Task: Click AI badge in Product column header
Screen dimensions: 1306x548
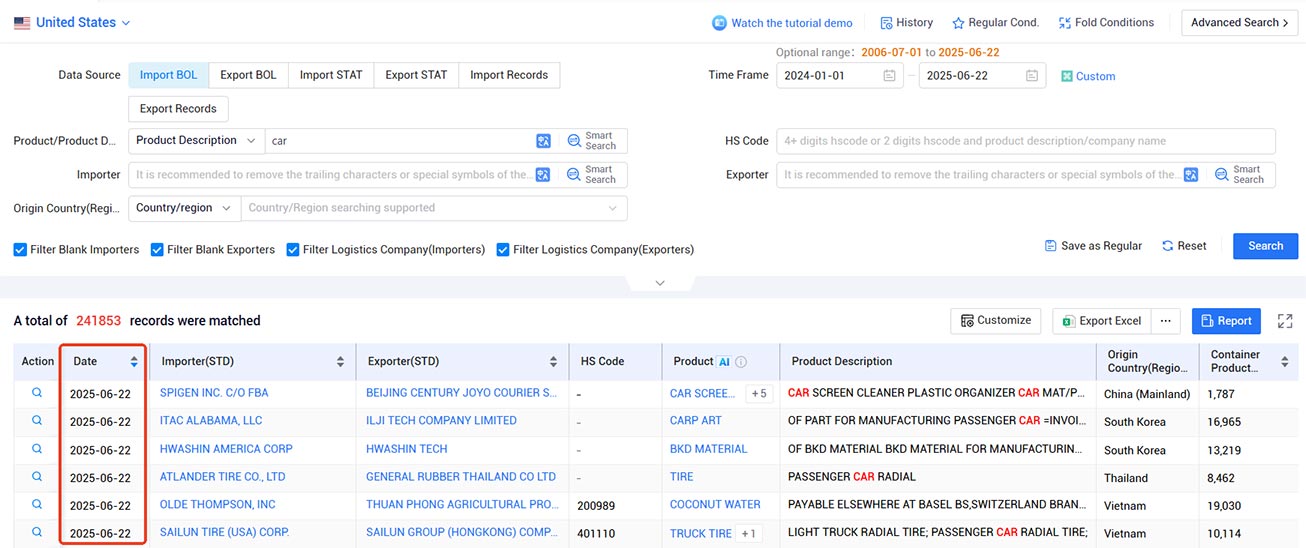Action: [724, 362]
